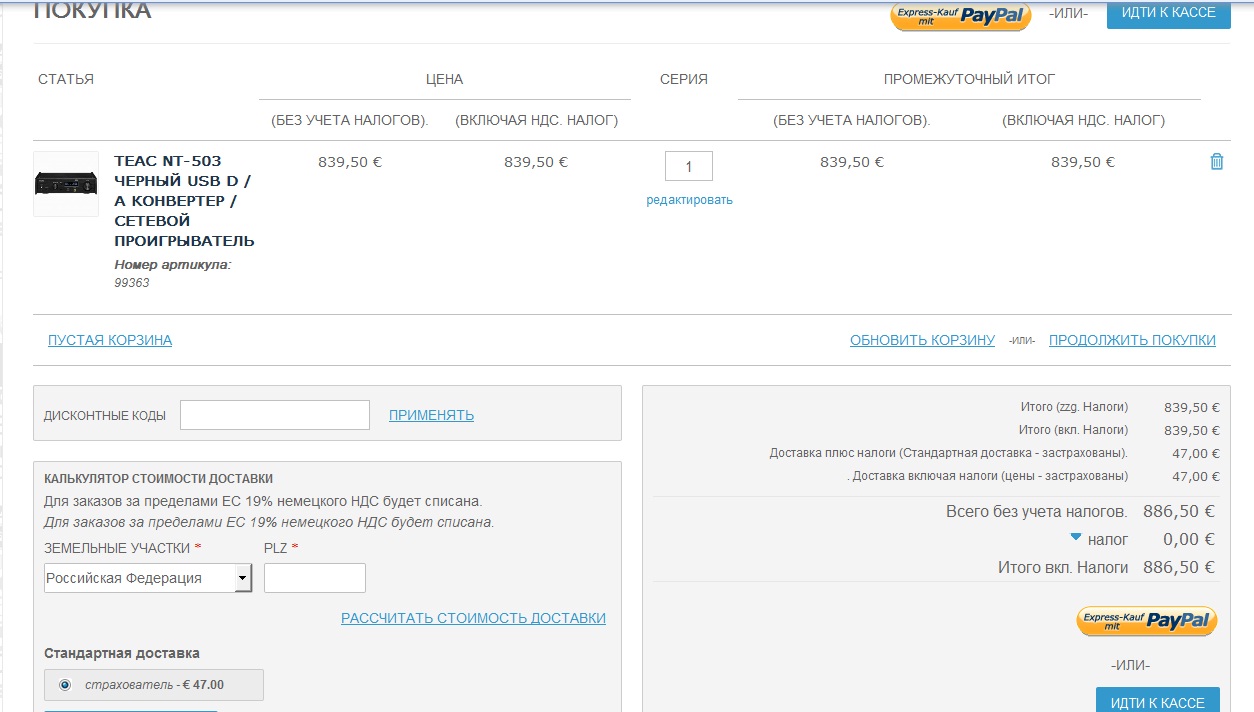Click the ПУСТАЯ КОРЗИНА link
The width and height of the screenshot is (1254, 712).
(110, 340)
